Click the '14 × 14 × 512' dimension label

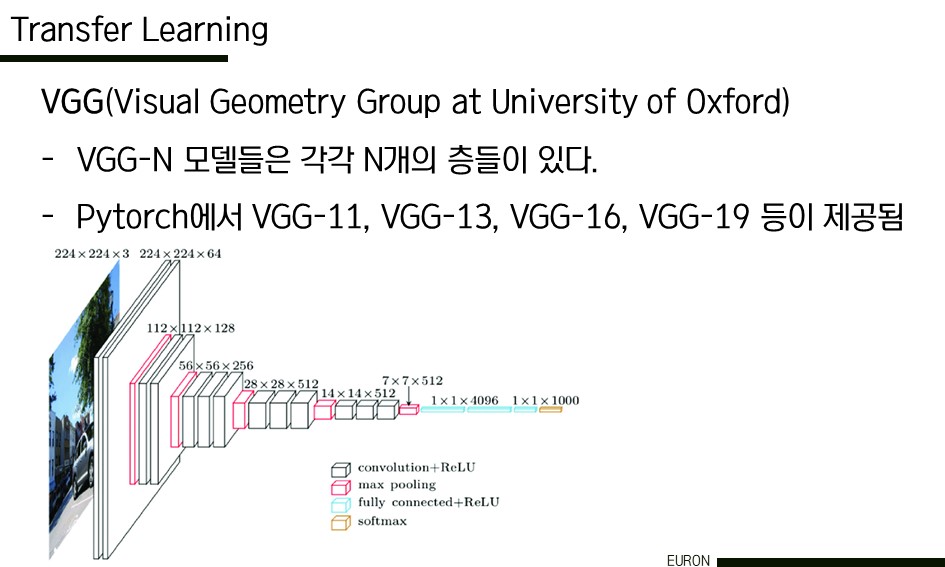(358, 393)
